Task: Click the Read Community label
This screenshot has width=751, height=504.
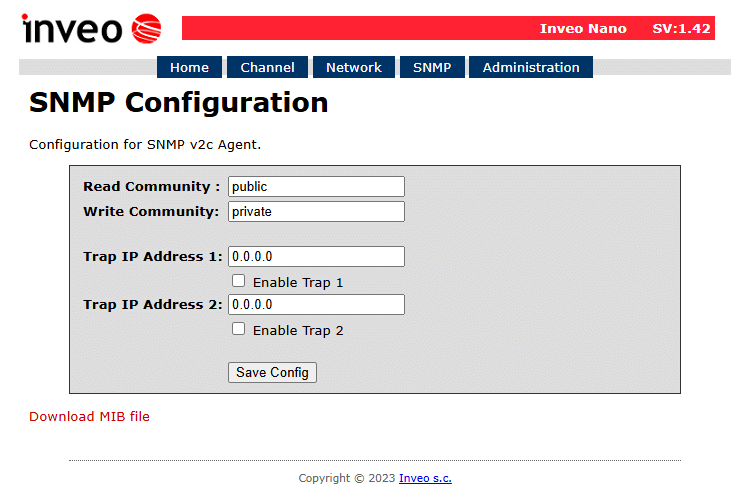Action: tap(151, 187)
